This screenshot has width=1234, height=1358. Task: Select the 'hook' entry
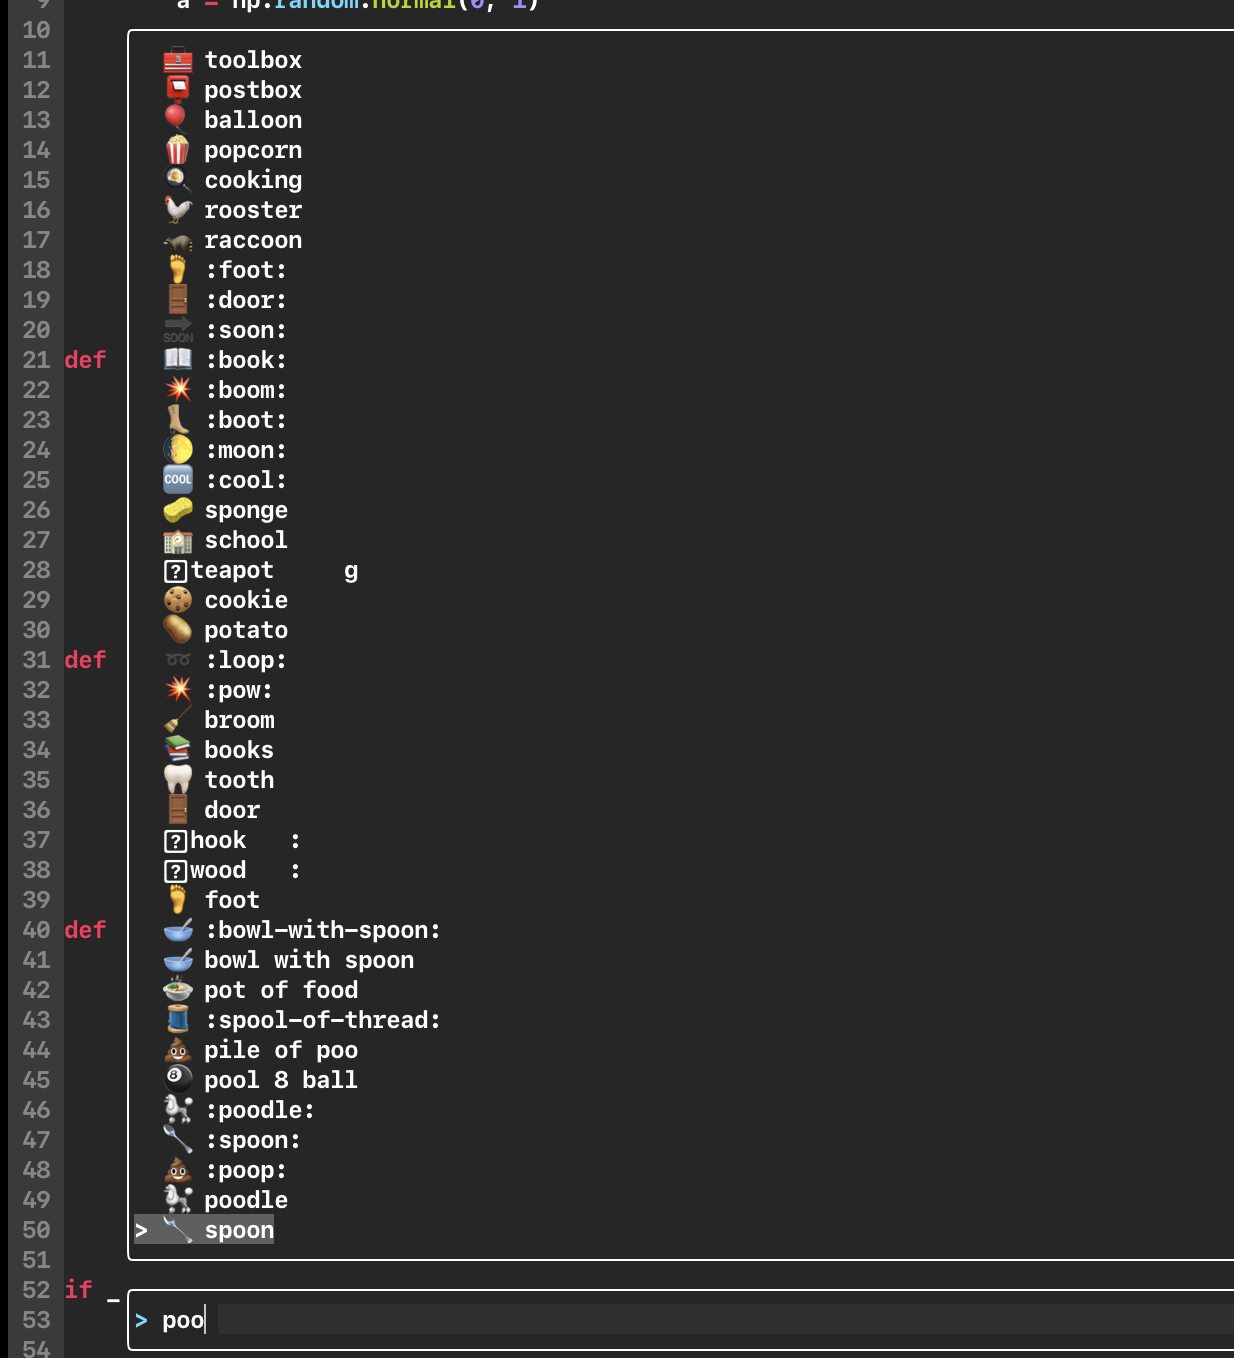[218, 840]
